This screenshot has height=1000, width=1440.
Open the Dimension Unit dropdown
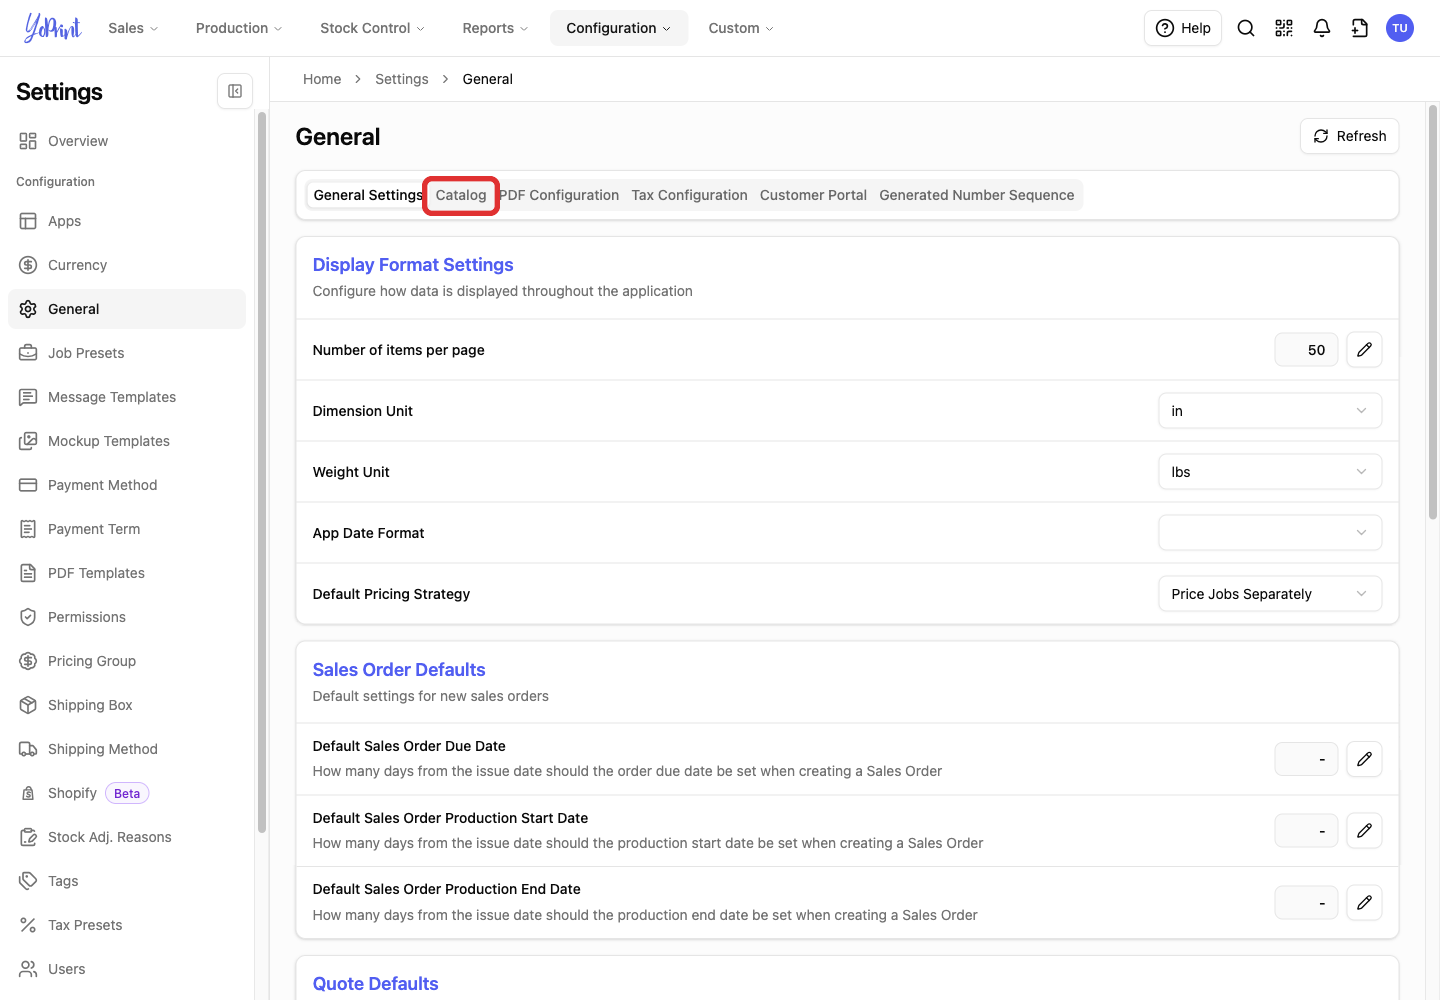[x=1270, y=411]
